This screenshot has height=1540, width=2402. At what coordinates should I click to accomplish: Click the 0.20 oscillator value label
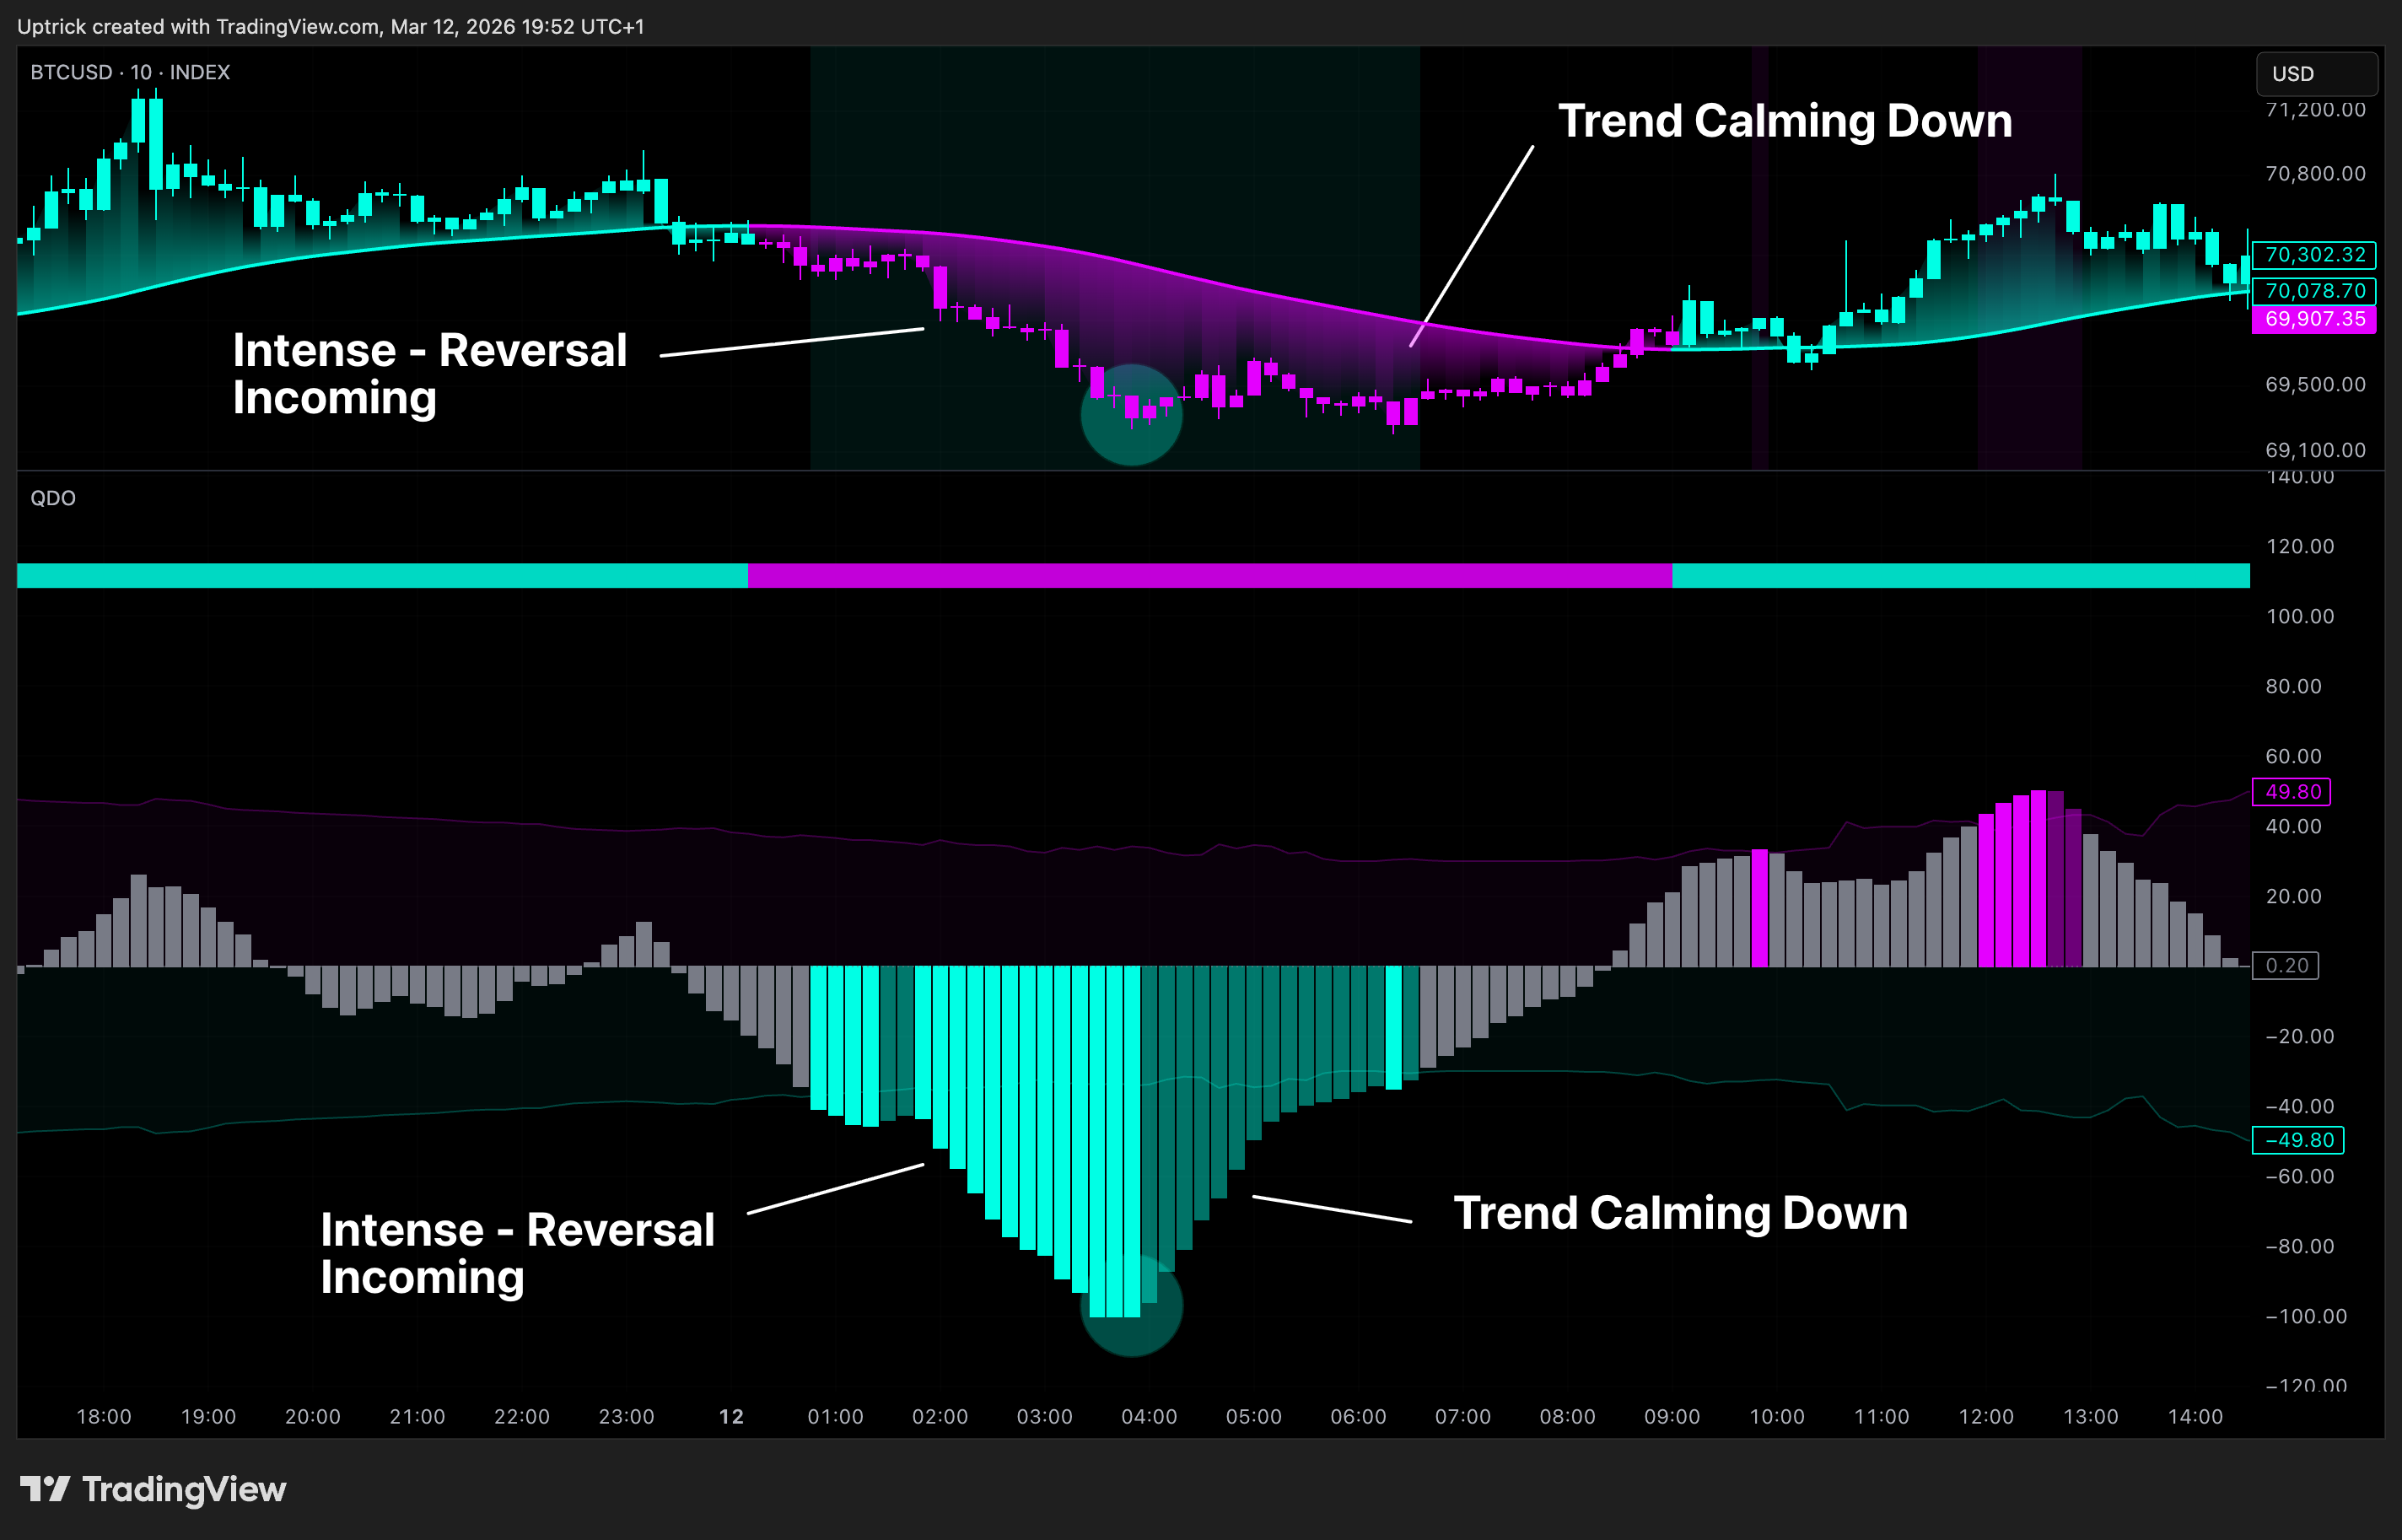click(x=2286, y=965)
